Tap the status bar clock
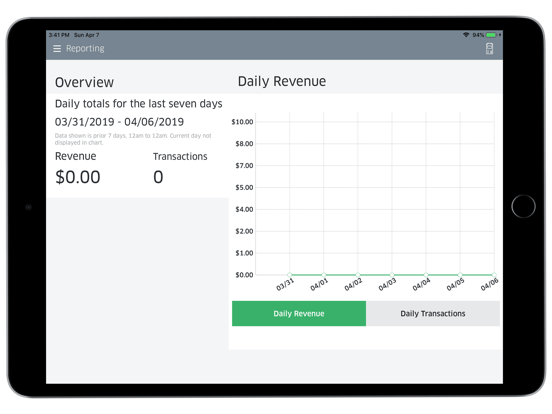The image size is (552, 414). click(x=59, y=35)
